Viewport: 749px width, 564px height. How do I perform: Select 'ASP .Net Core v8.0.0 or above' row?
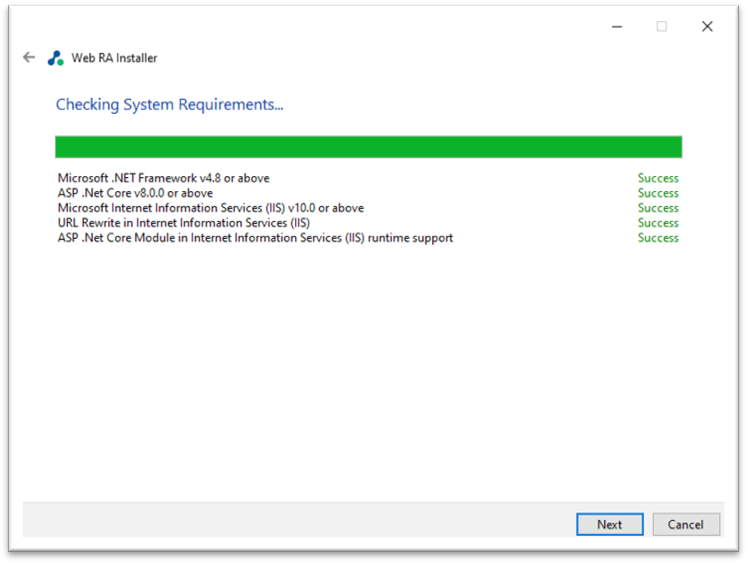pos(368,193)
